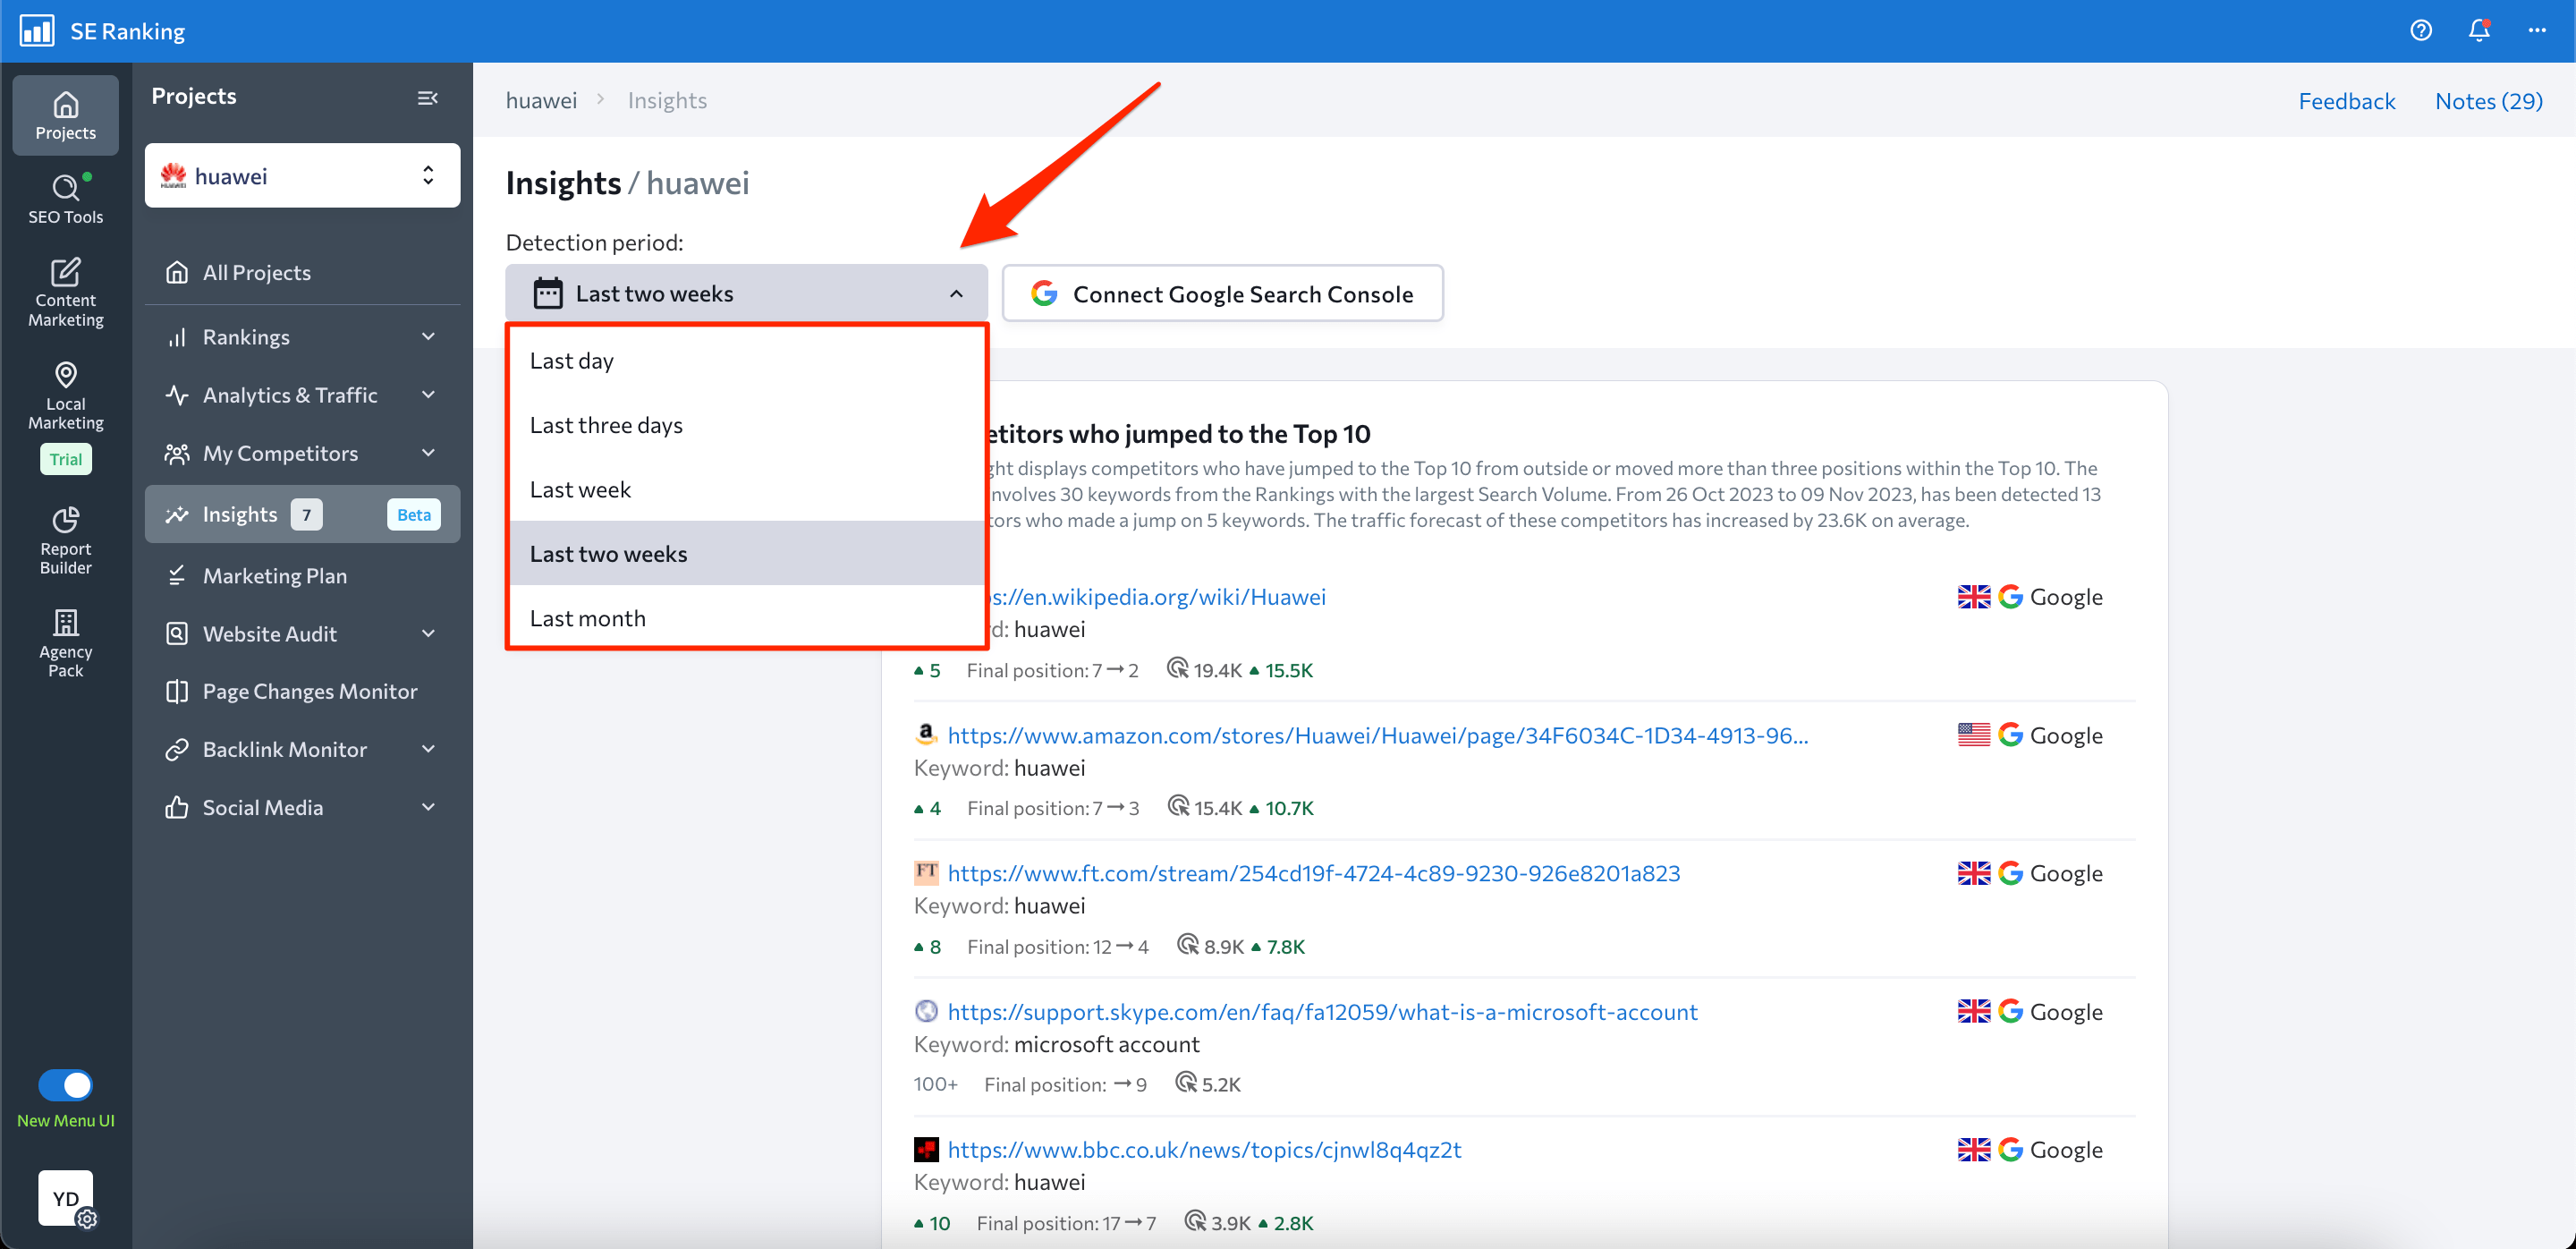2576x1249 pixels.
Task: Expand the Backlink Monitor submenu
Action: click(428, 749)
